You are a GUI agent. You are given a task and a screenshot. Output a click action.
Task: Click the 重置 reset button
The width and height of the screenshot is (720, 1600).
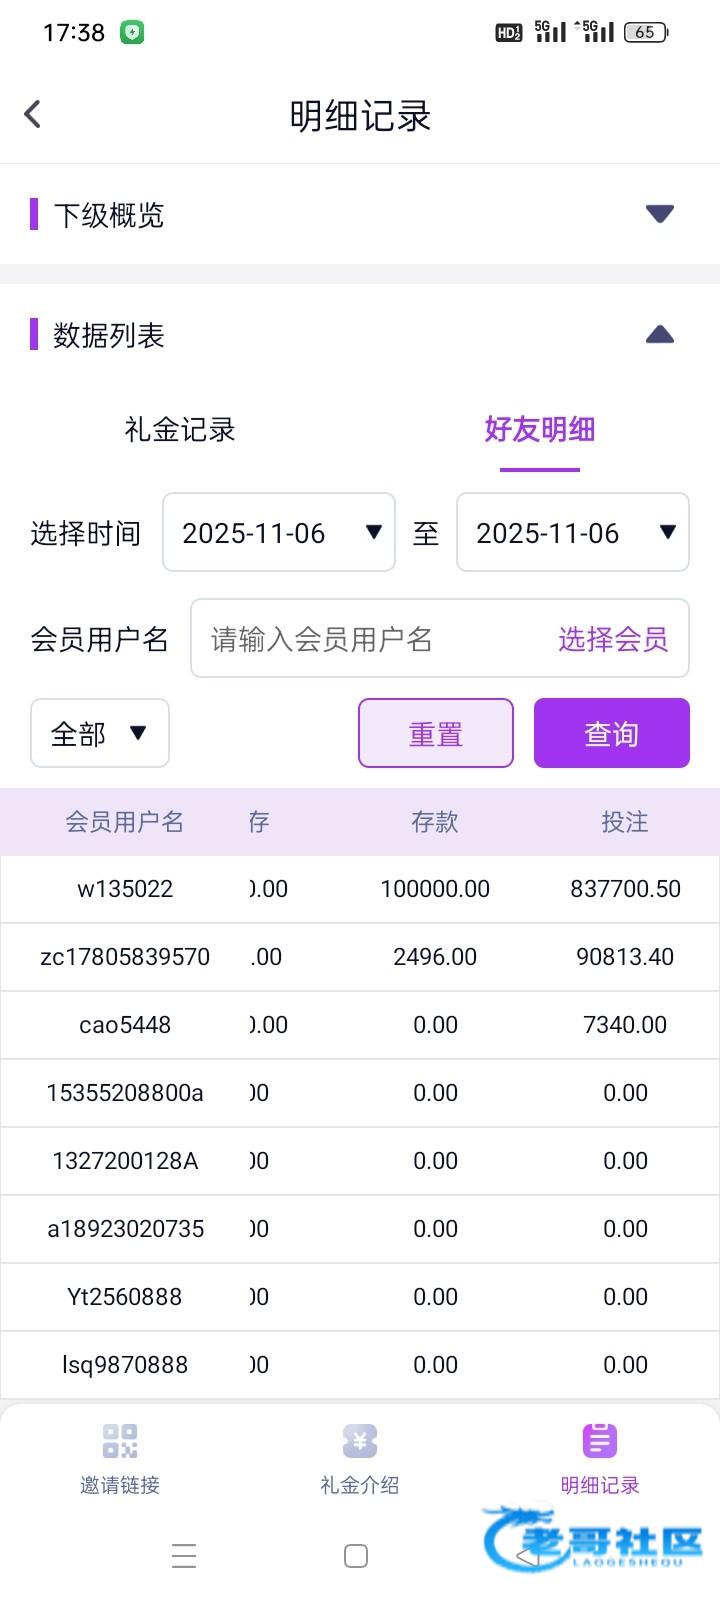[436, 734]
